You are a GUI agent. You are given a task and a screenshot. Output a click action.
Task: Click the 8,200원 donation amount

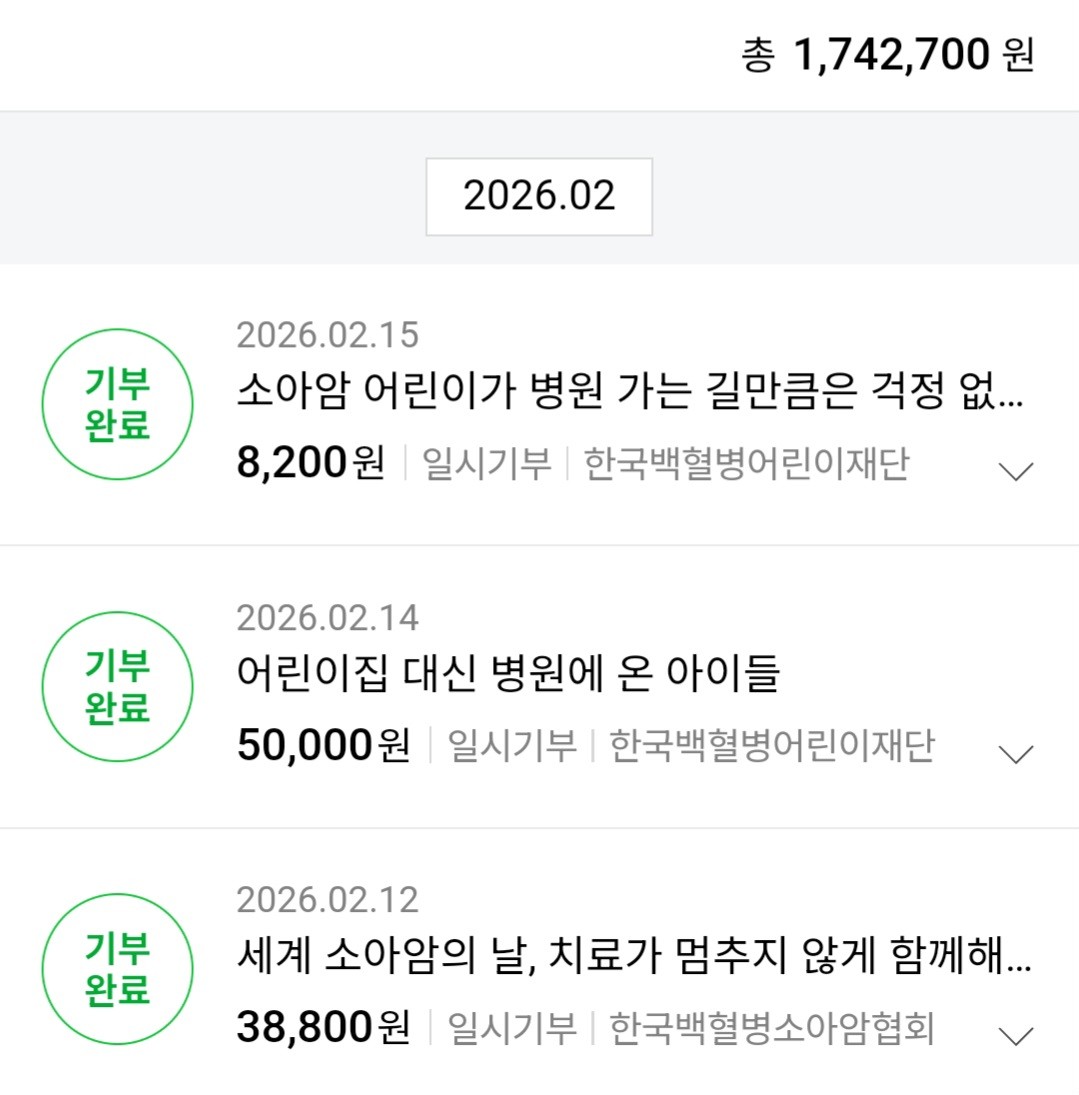coord(310,464)
